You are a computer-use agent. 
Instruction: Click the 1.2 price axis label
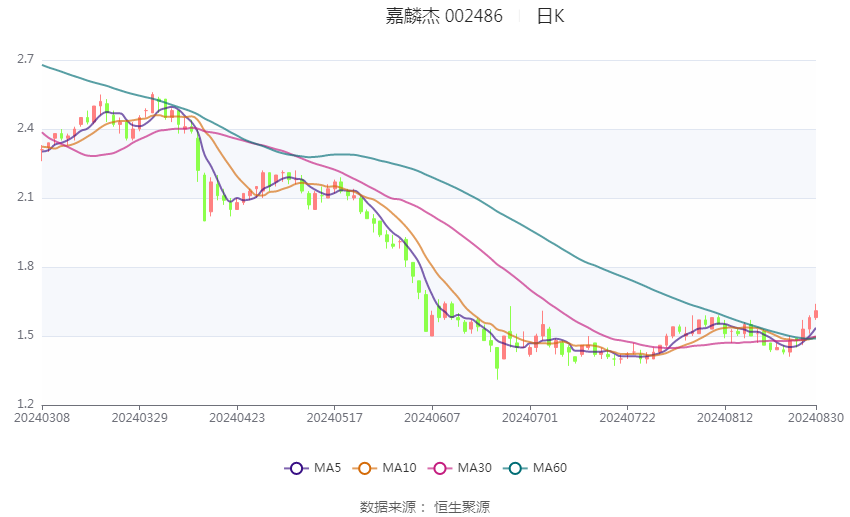(25, 404)
